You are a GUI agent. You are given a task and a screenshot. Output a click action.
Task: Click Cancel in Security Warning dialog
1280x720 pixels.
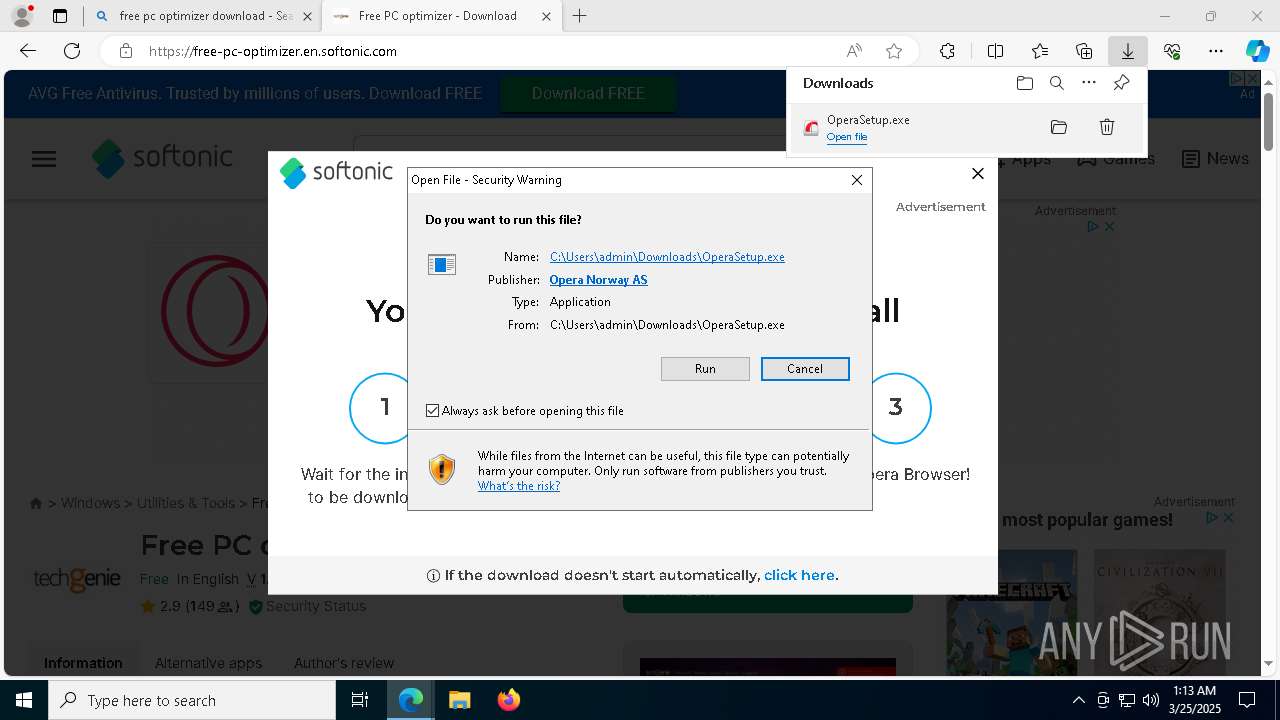pos(805,369)
